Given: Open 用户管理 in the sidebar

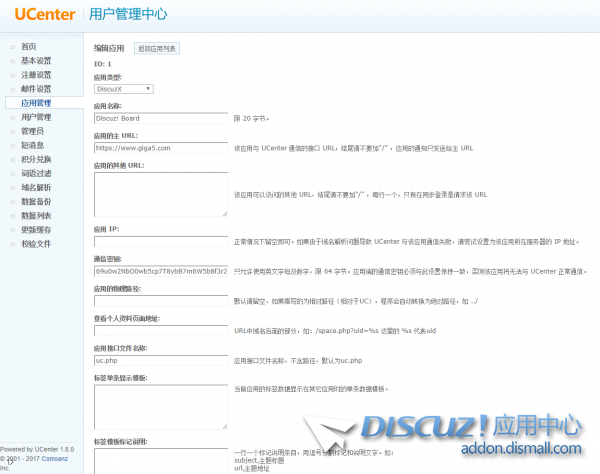Looking at the screenshot, I should coord(36,117).
